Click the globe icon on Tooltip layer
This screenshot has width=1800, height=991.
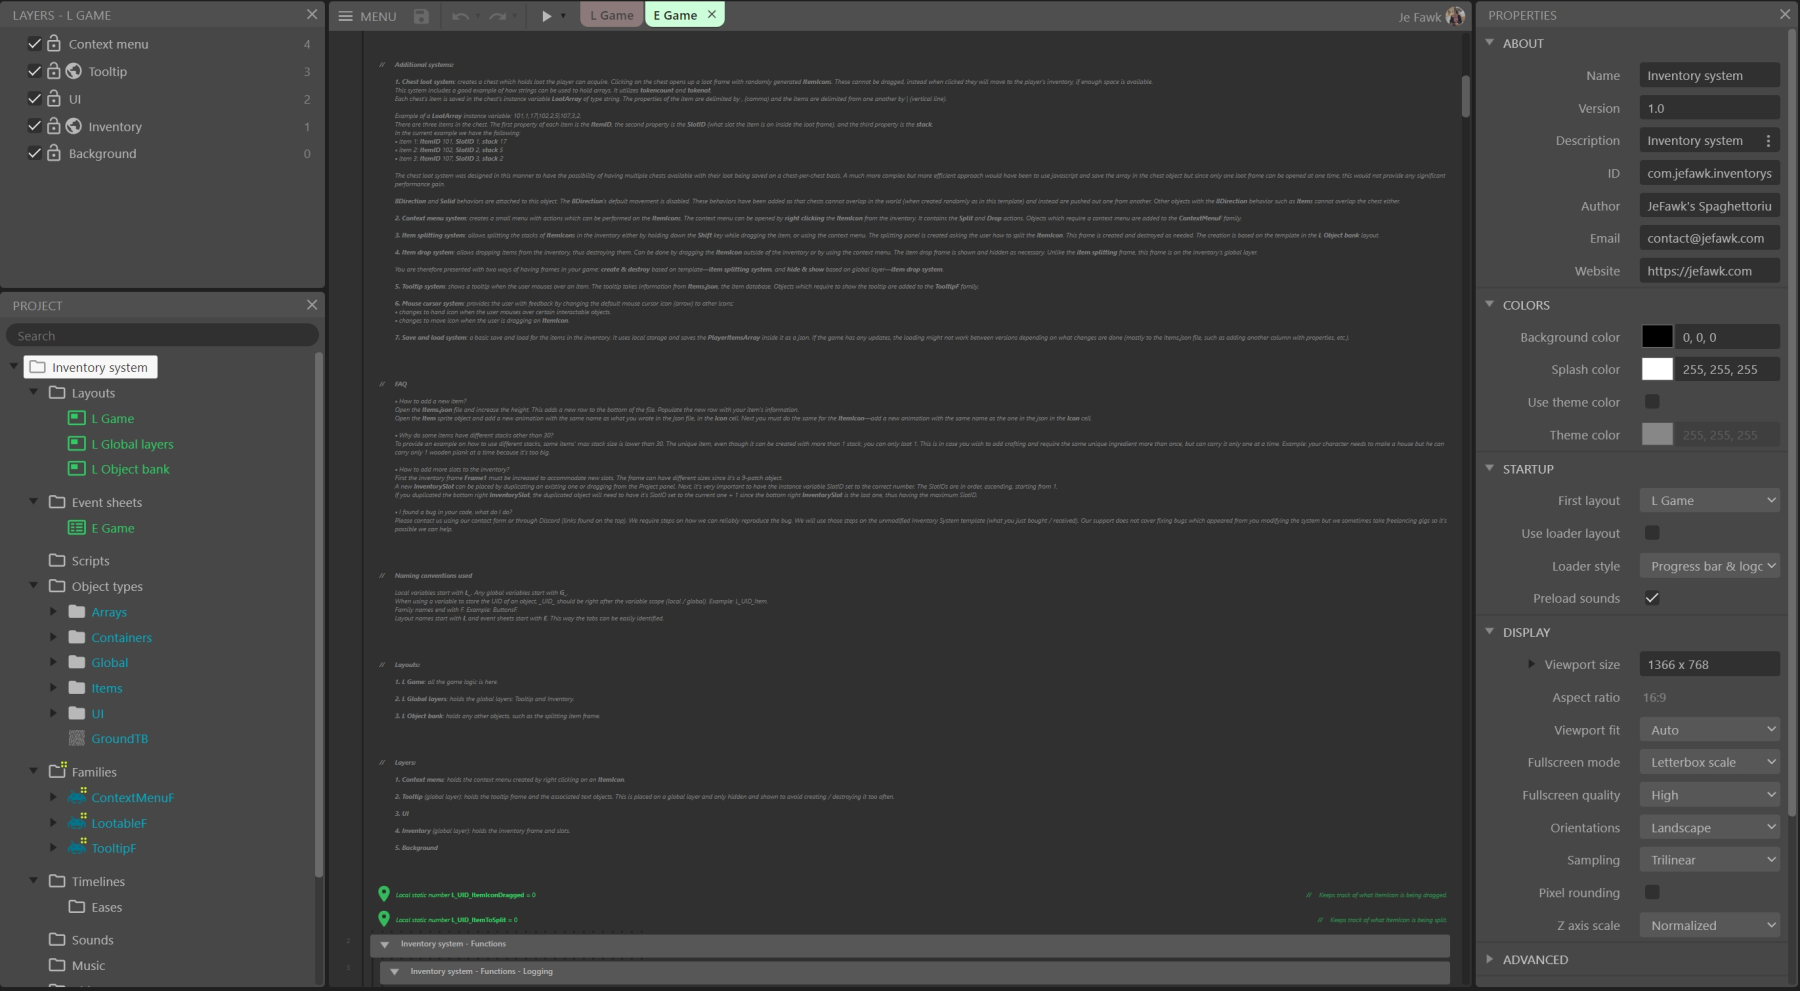[x=74, y=71]
